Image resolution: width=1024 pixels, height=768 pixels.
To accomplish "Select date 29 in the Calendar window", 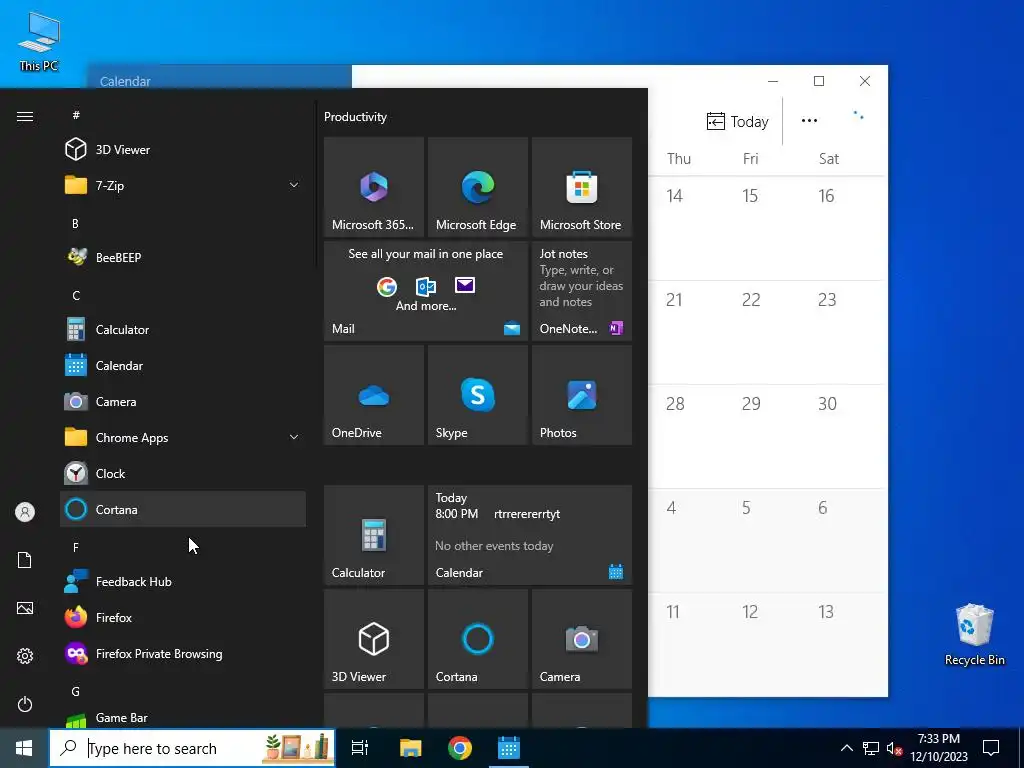I will [x=769, y=436].
